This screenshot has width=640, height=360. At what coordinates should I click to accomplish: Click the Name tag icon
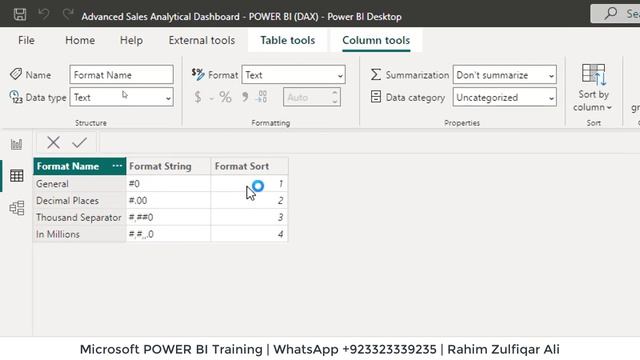pyautogui.click(x=16, y=74)
